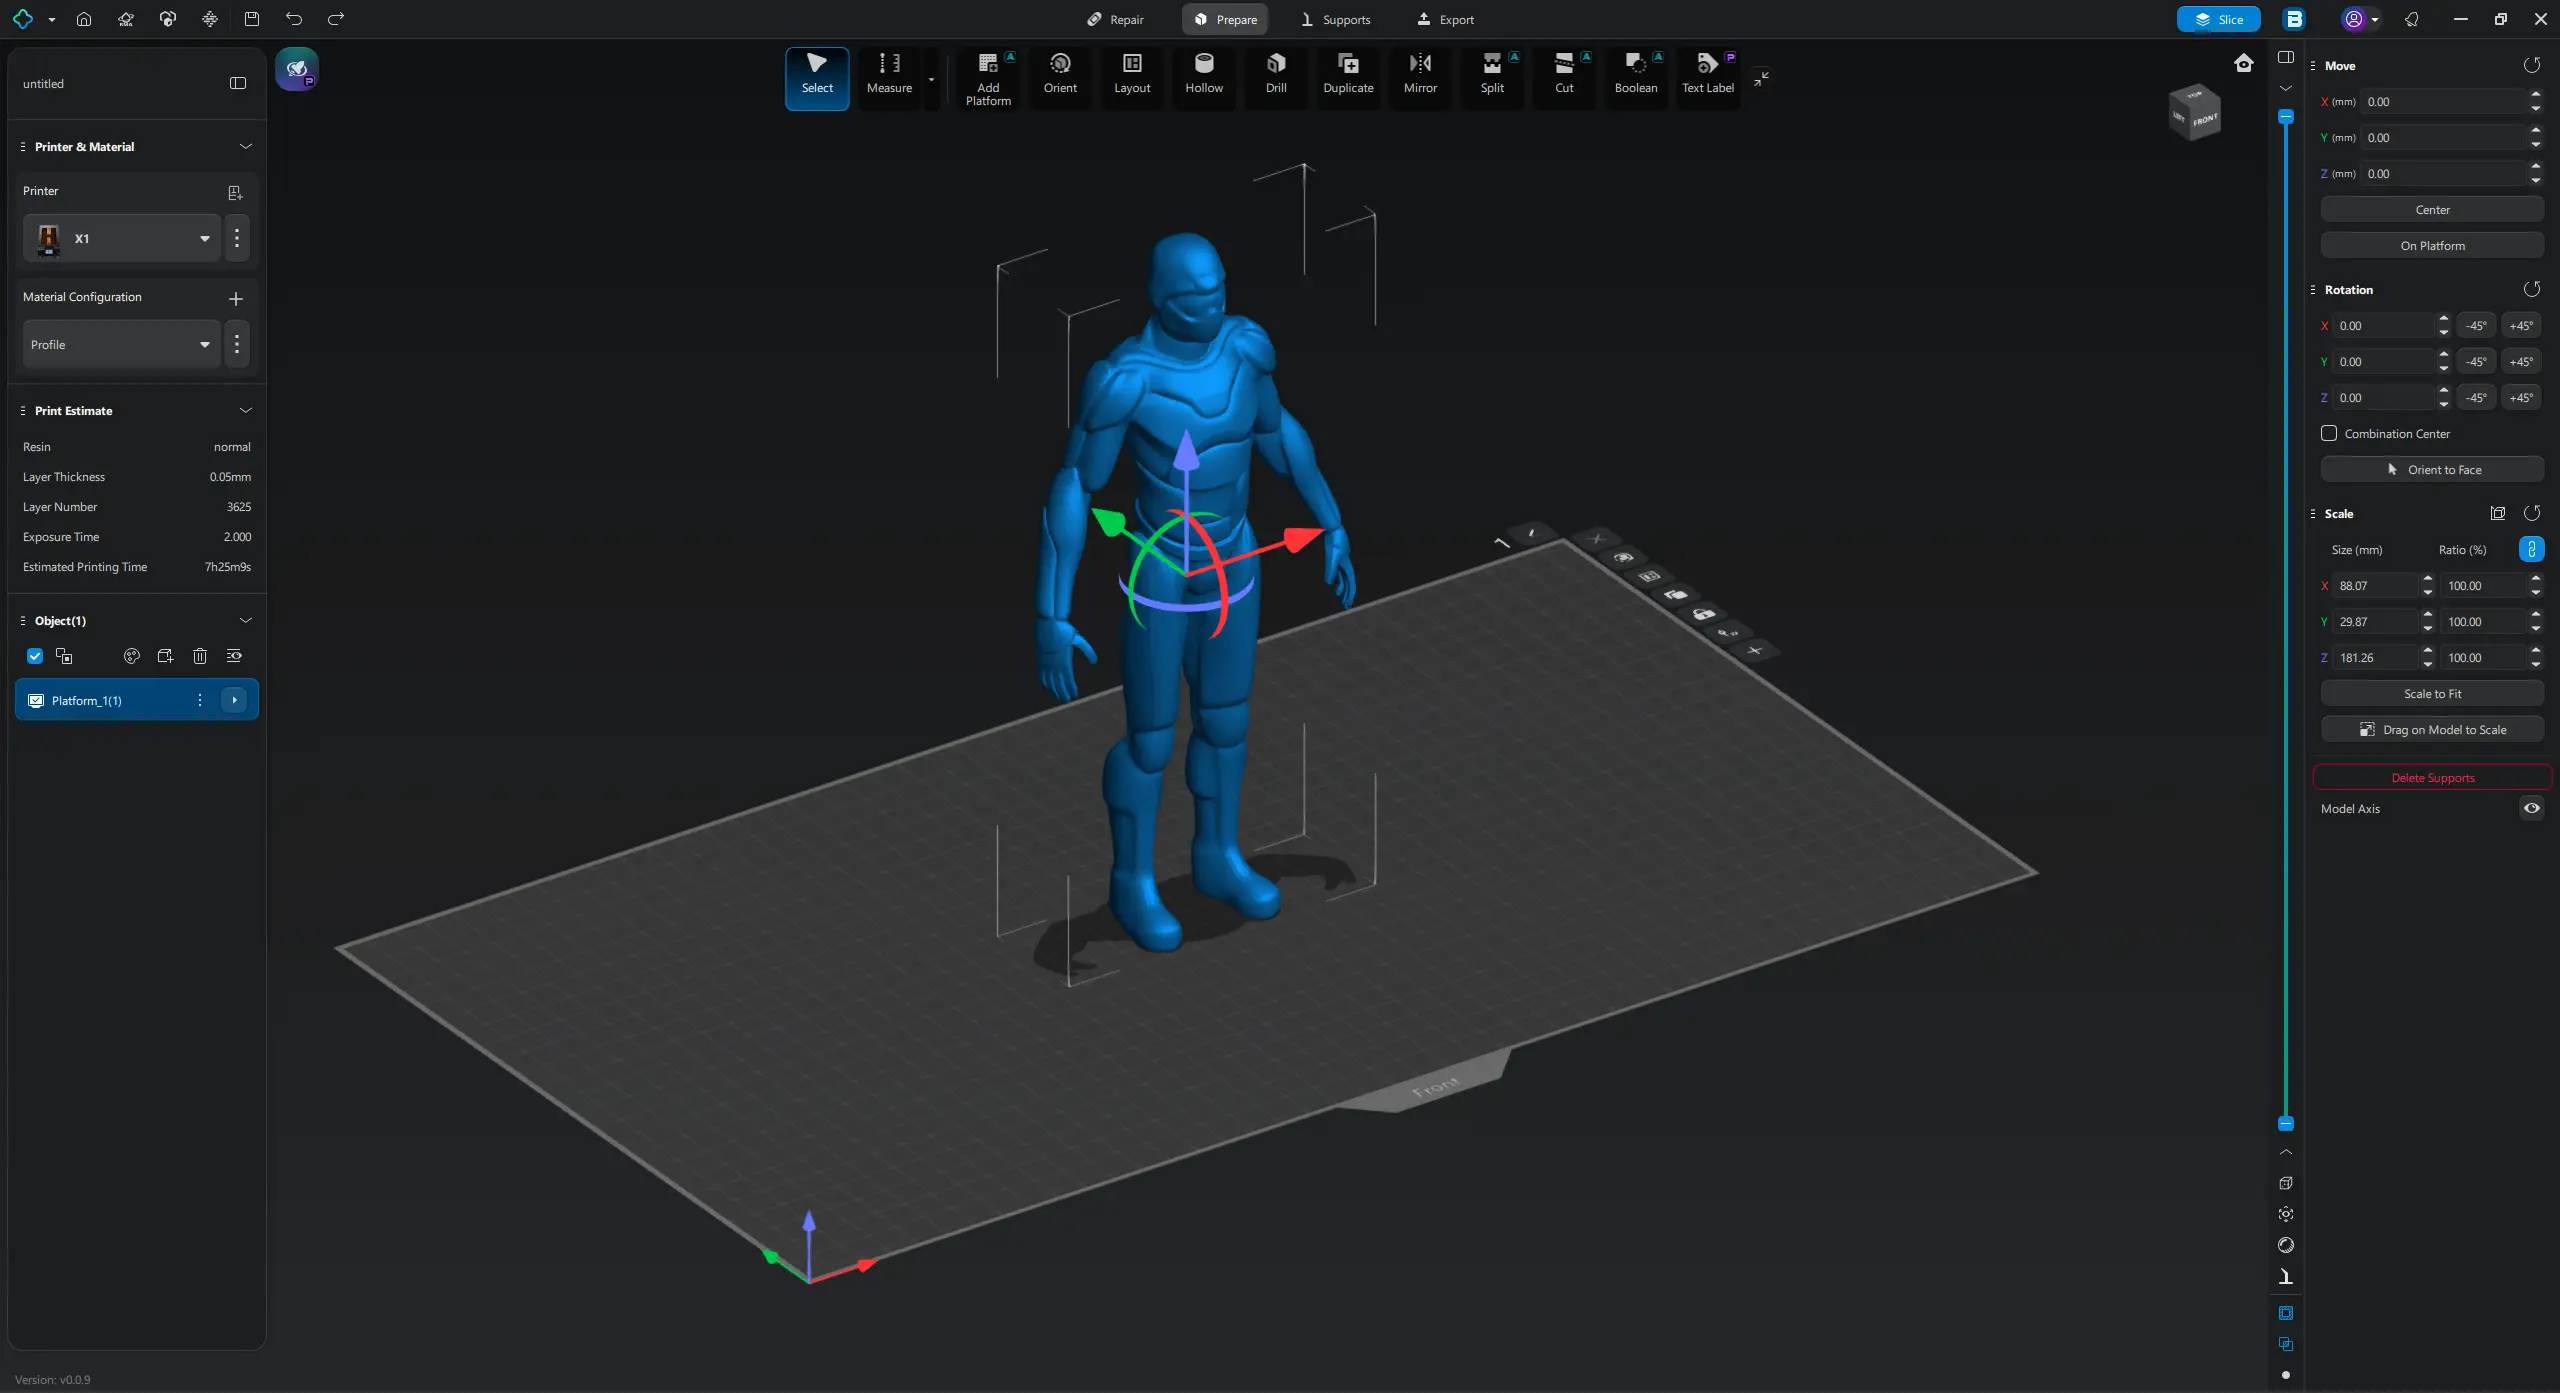Open the Layout tool
Screen dimensions: 2560x1393
tap(1132, 76)
